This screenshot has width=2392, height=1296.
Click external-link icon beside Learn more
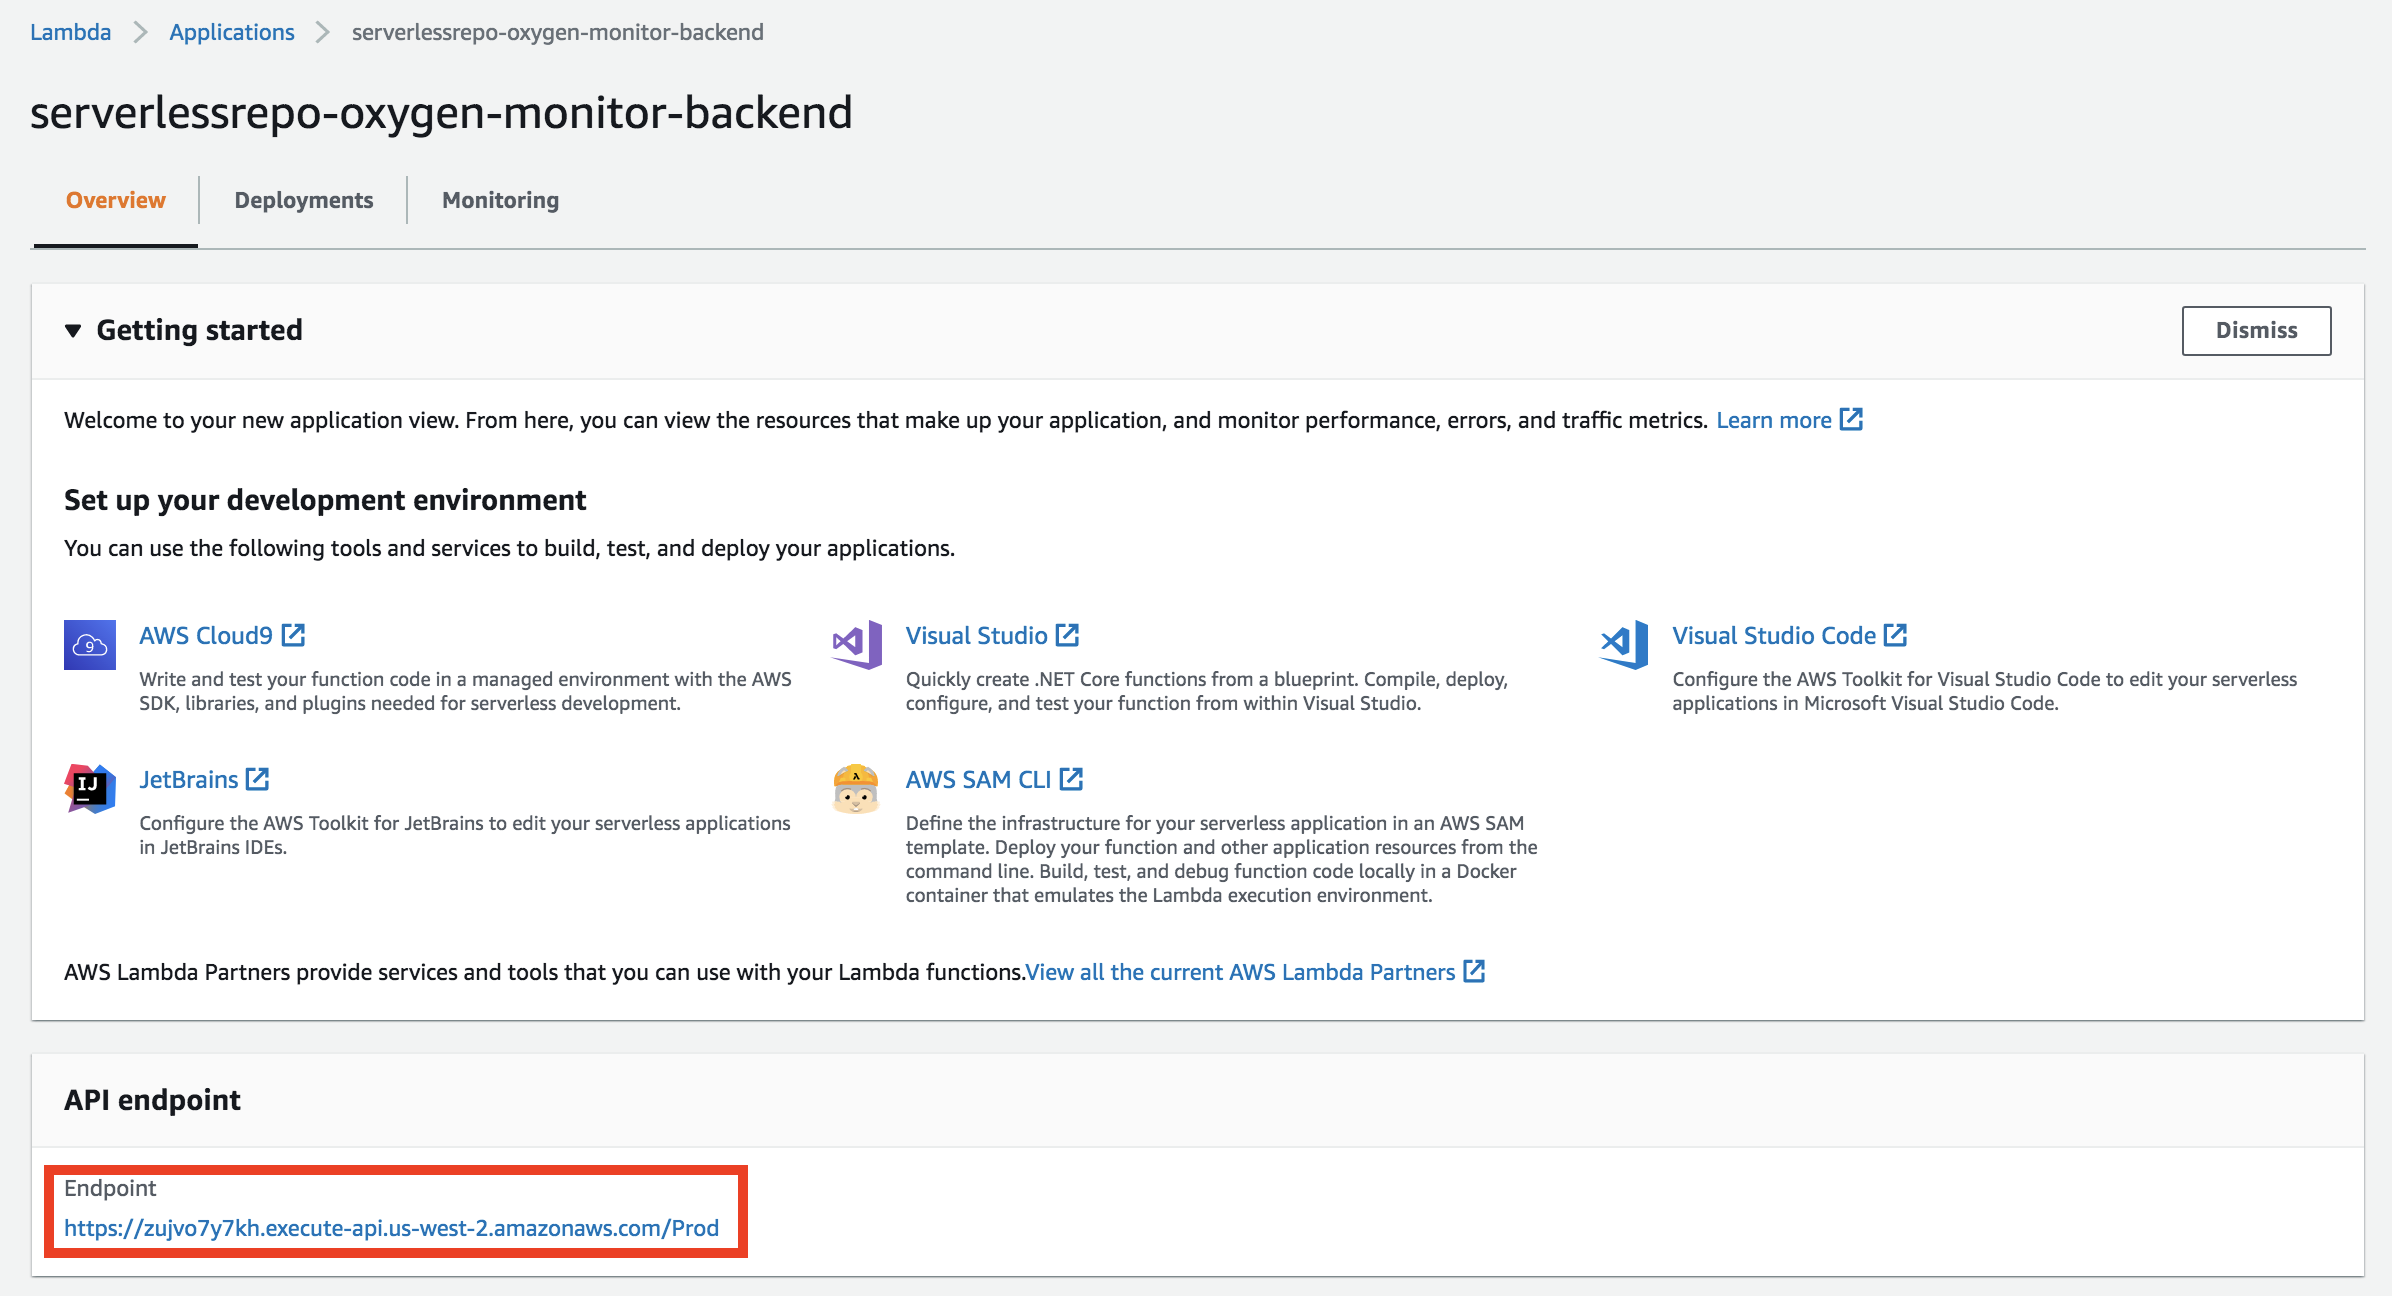(1851, 419)
